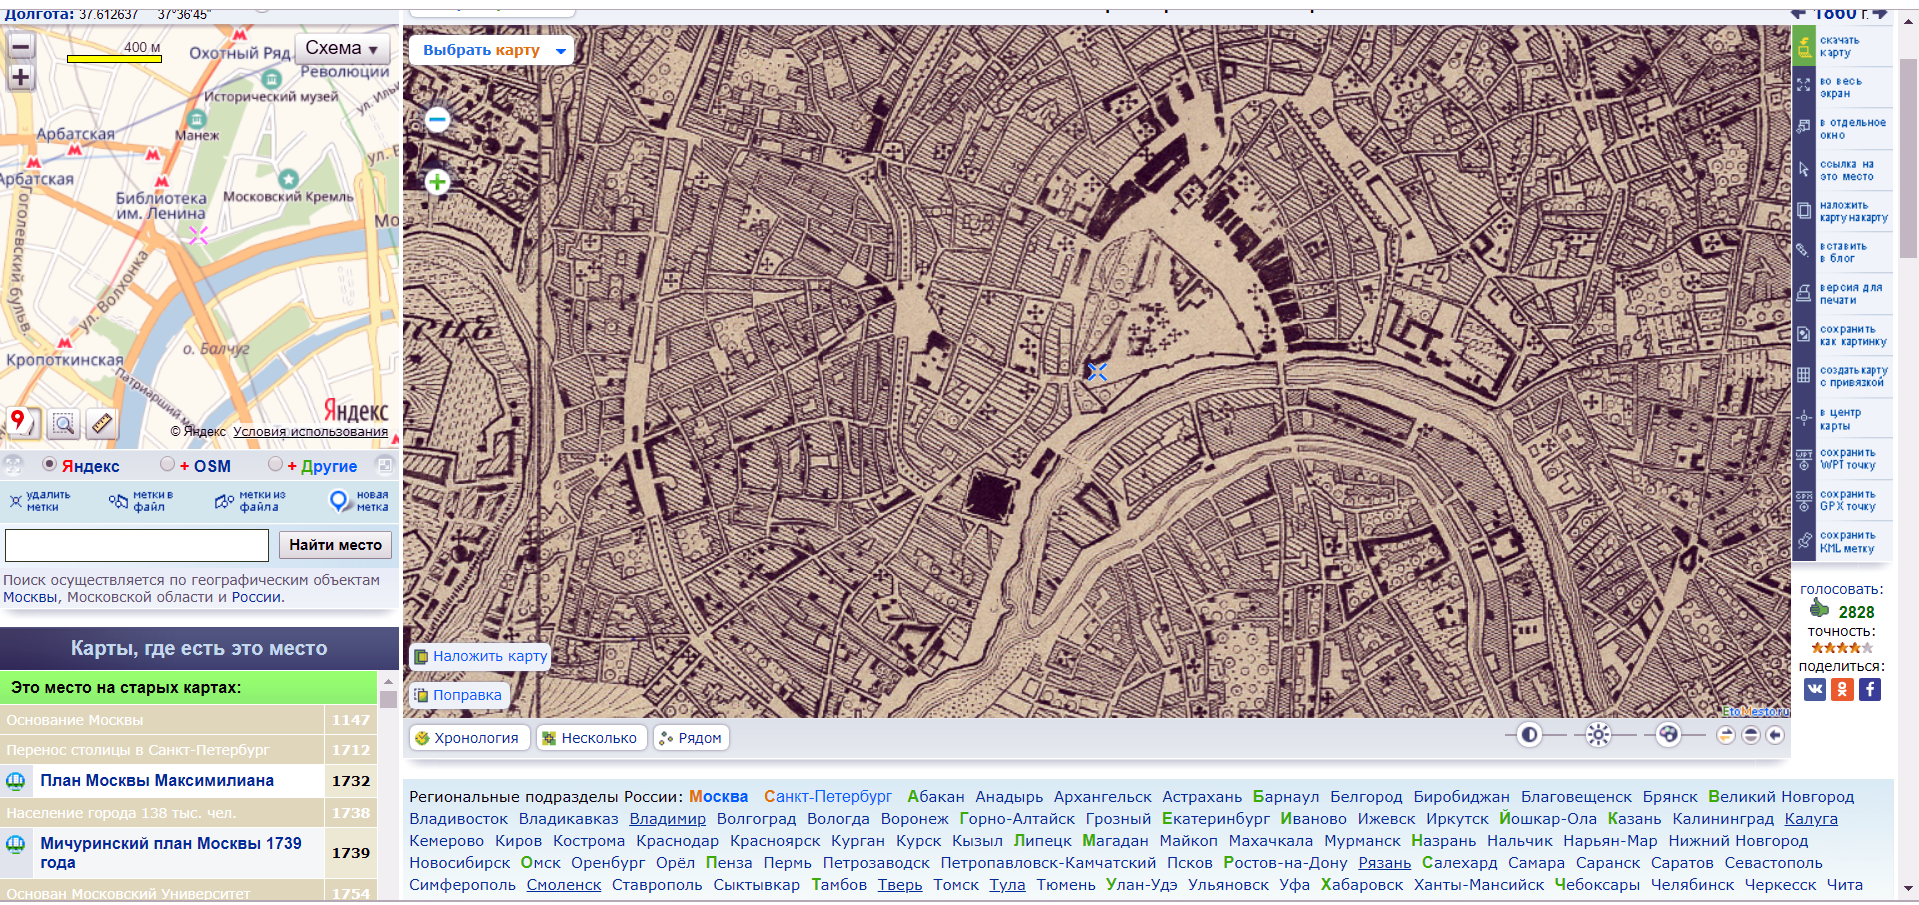Click the color saturation slider handle
Screen dimensions: 1919x905
coord(1668,735)
